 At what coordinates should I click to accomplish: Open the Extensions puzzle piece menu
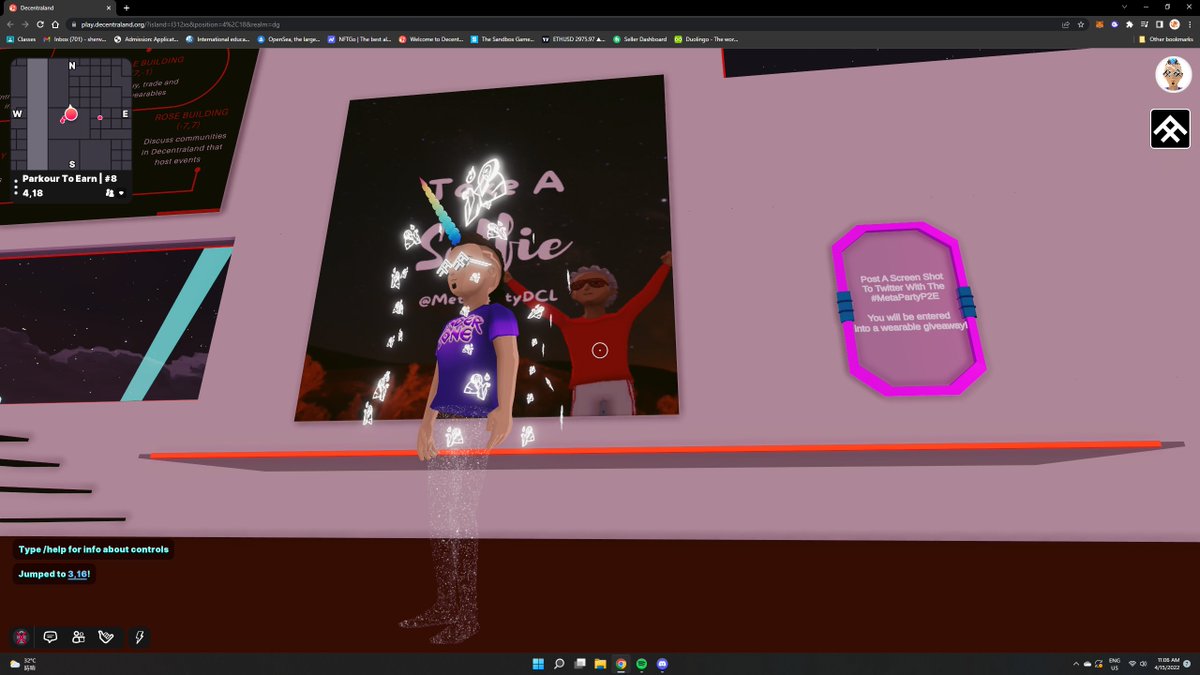click(1129, 24)
